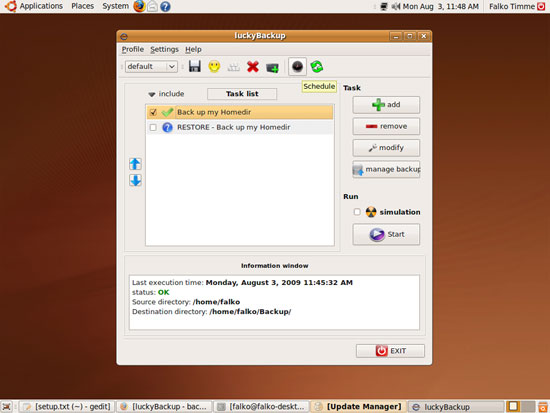Click the Start button
This screenshot has height=413, width=550.
click(x=386, y=234)
